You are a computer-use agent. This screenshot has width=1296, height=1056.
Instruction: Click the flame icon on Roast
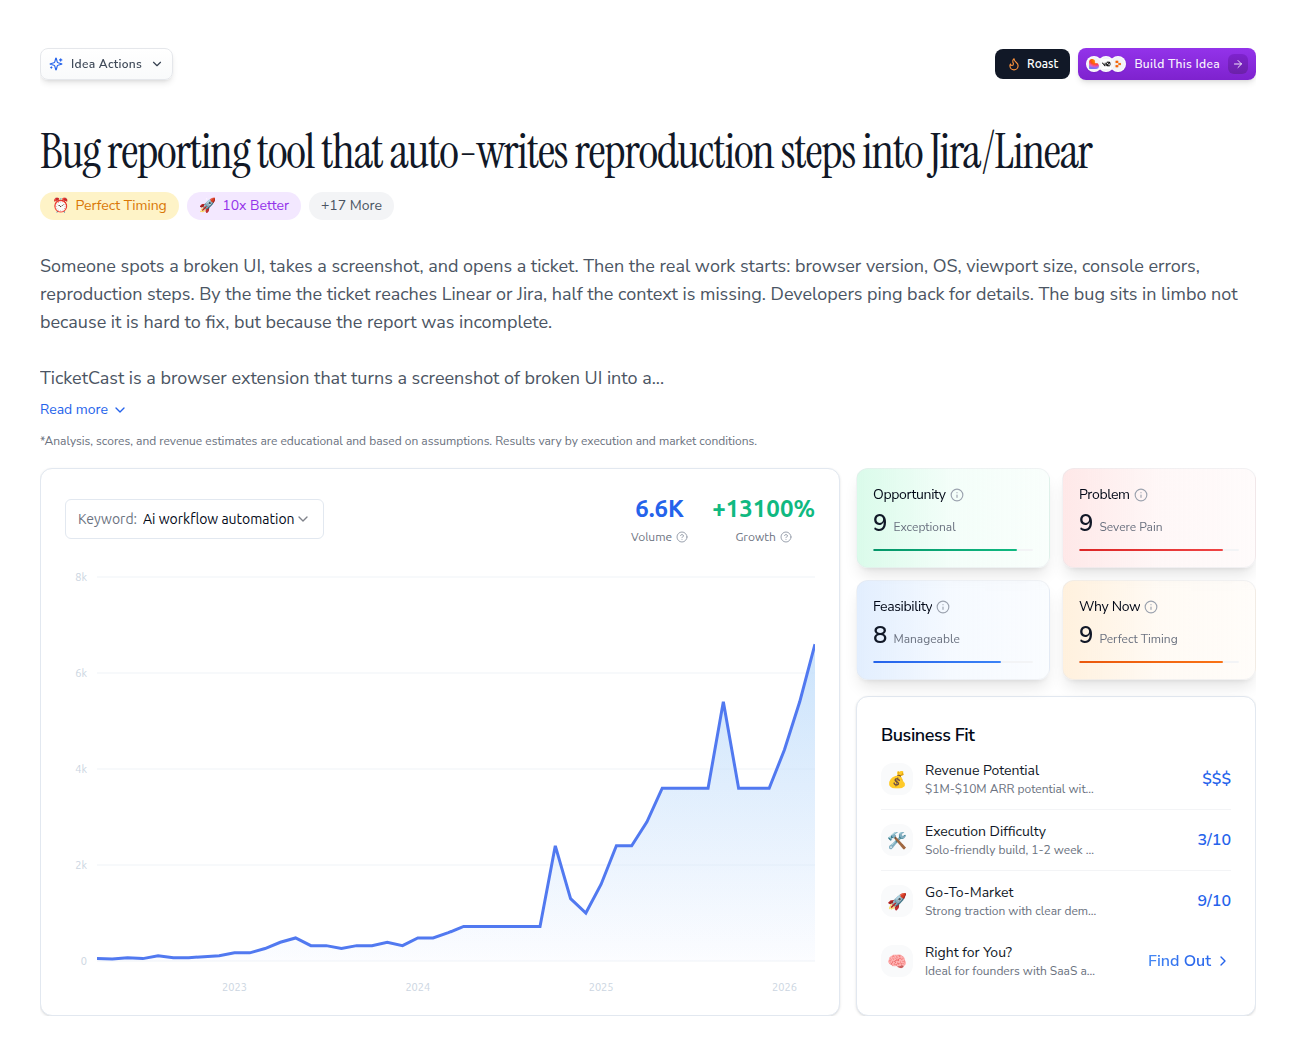click(x=1013, y=64)
